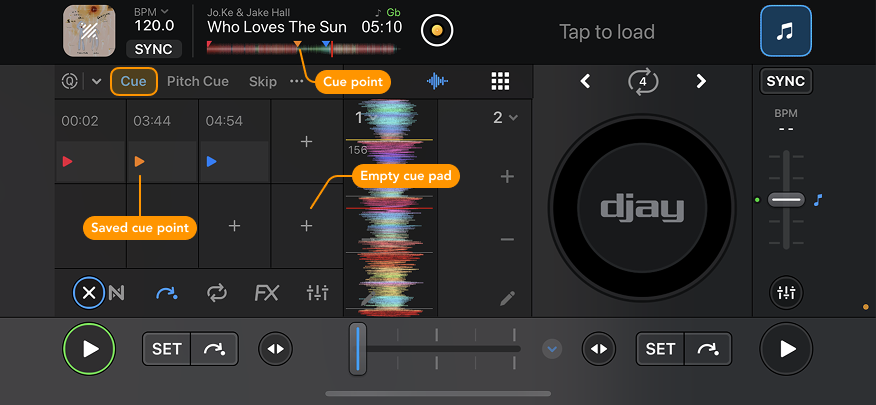Image resolution: width=876 pixels, height=405 pixels.
Task: Toggle SYNC on the right deck
Action: pyautogui.click(x=785, y=81)
